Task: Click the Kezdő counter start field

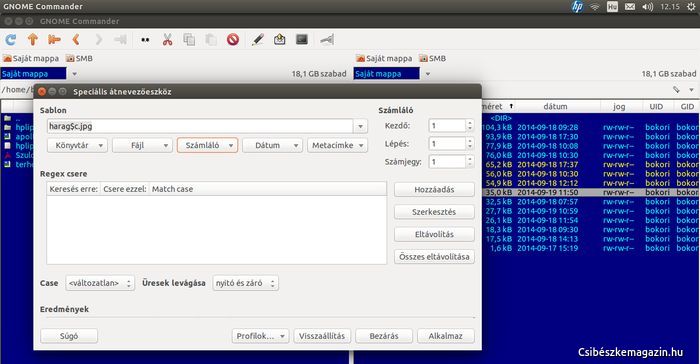Action: pos(446,126)
